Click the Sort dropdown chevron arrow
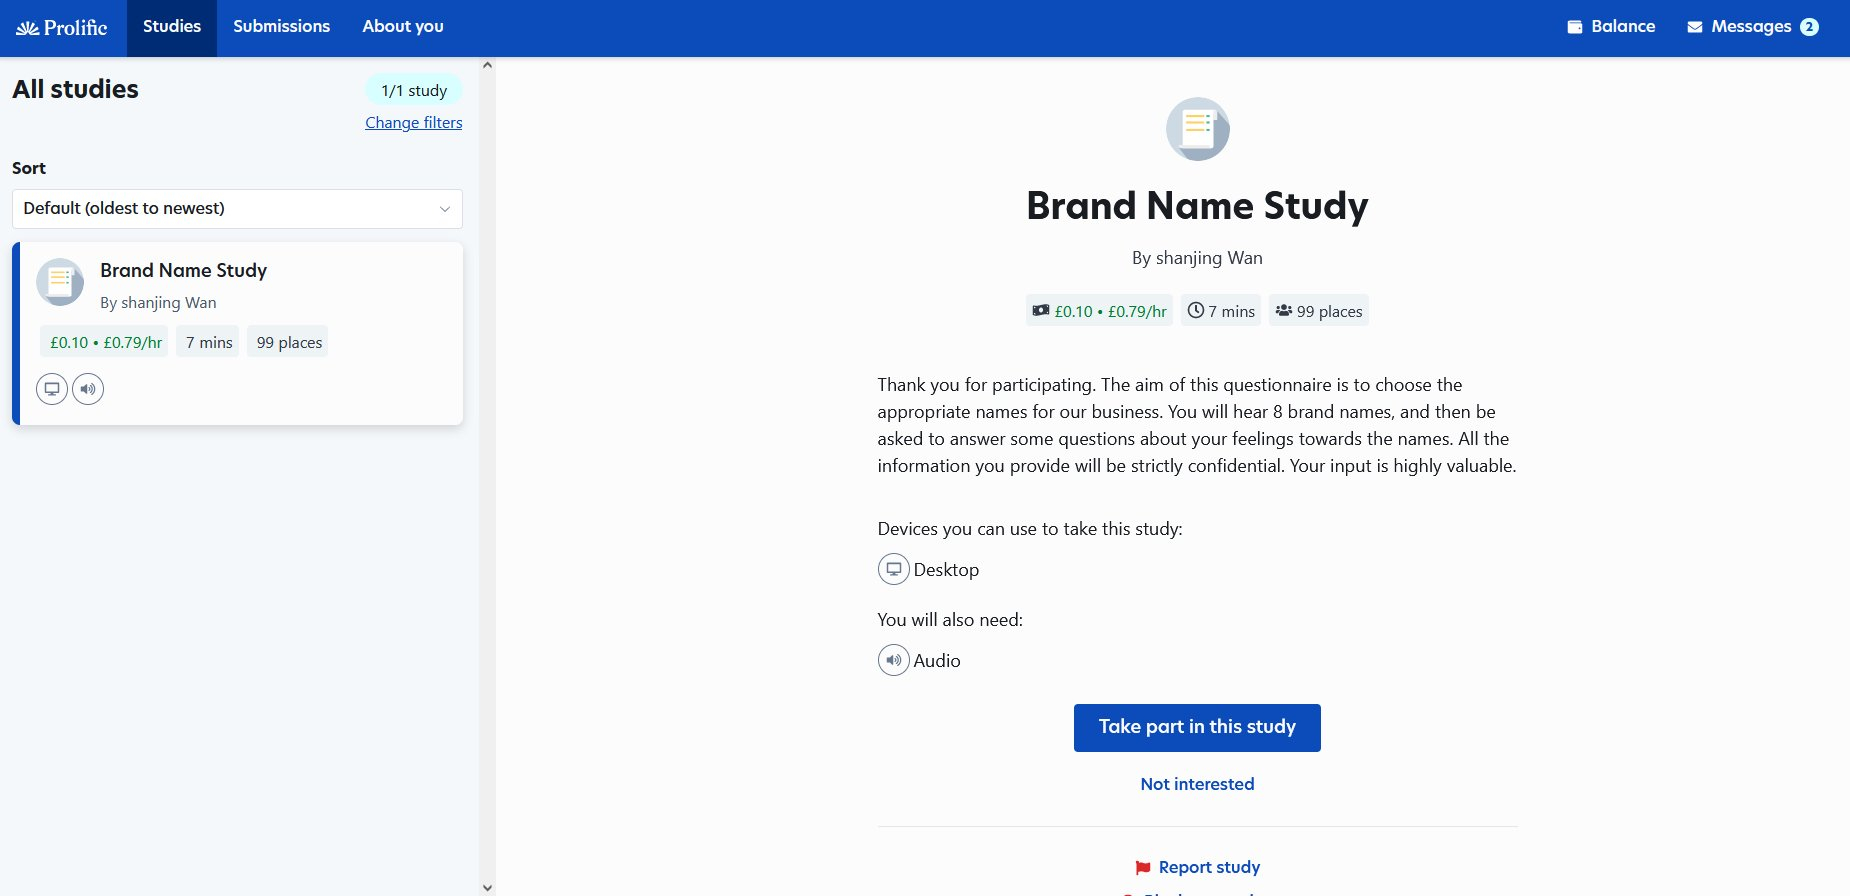1850x896 pixels. 445,209
